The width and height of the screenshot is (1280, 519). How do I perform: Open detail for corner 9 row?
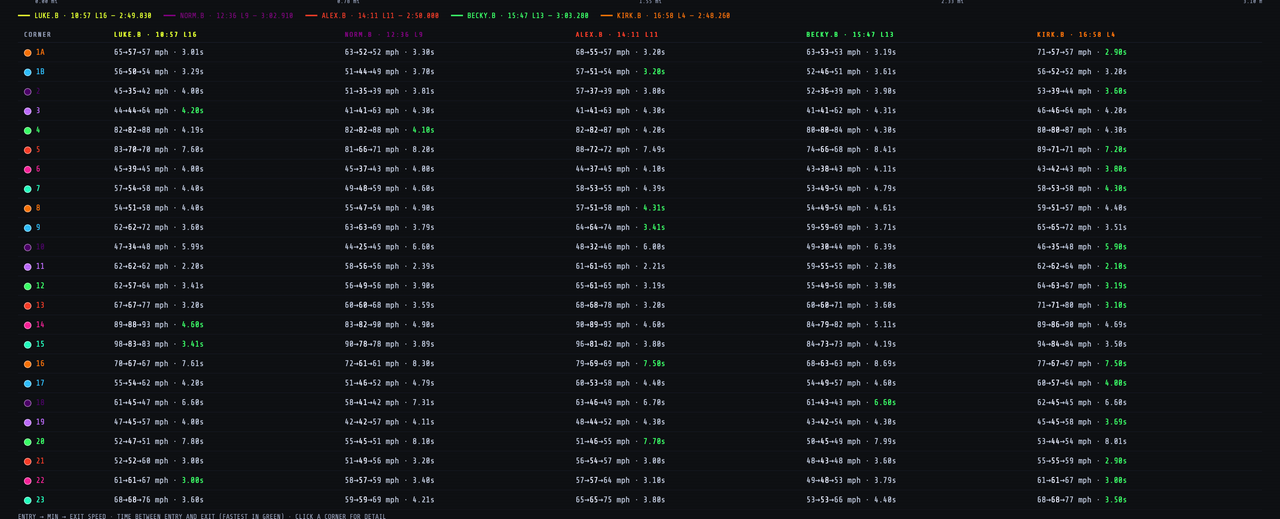pyautogui.click(x=640, y=228)
